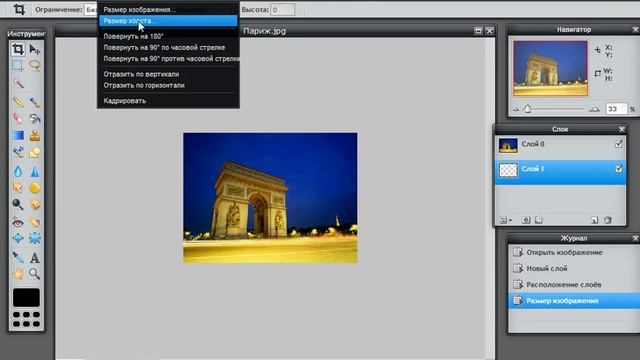
Task: Click the Высота input field
Action: coord(282,9)
